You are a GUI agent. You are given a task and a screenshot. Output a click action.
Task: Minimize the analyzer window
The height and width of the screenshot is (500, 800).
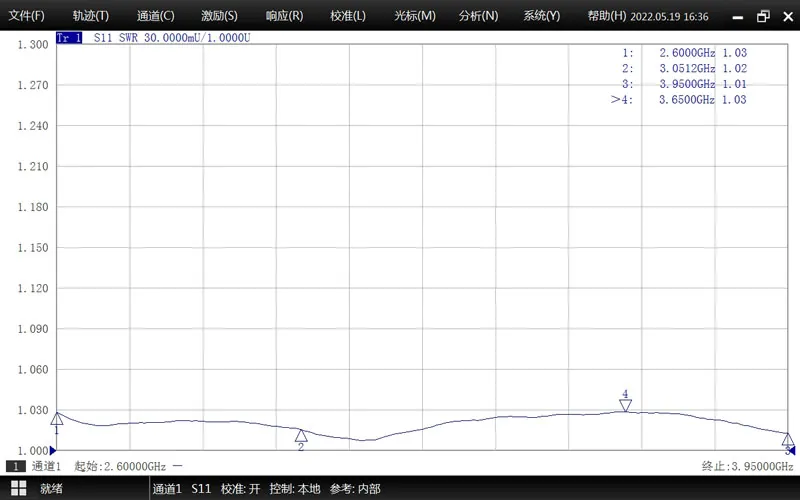click(x=738, y=17)
